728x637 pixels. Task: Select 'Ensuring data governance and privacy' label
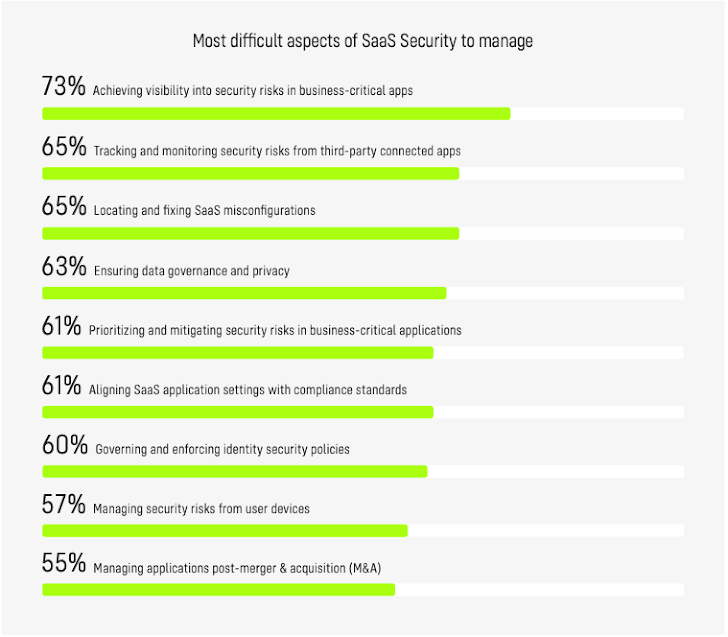pyautogui.click(x=191, y=271)
